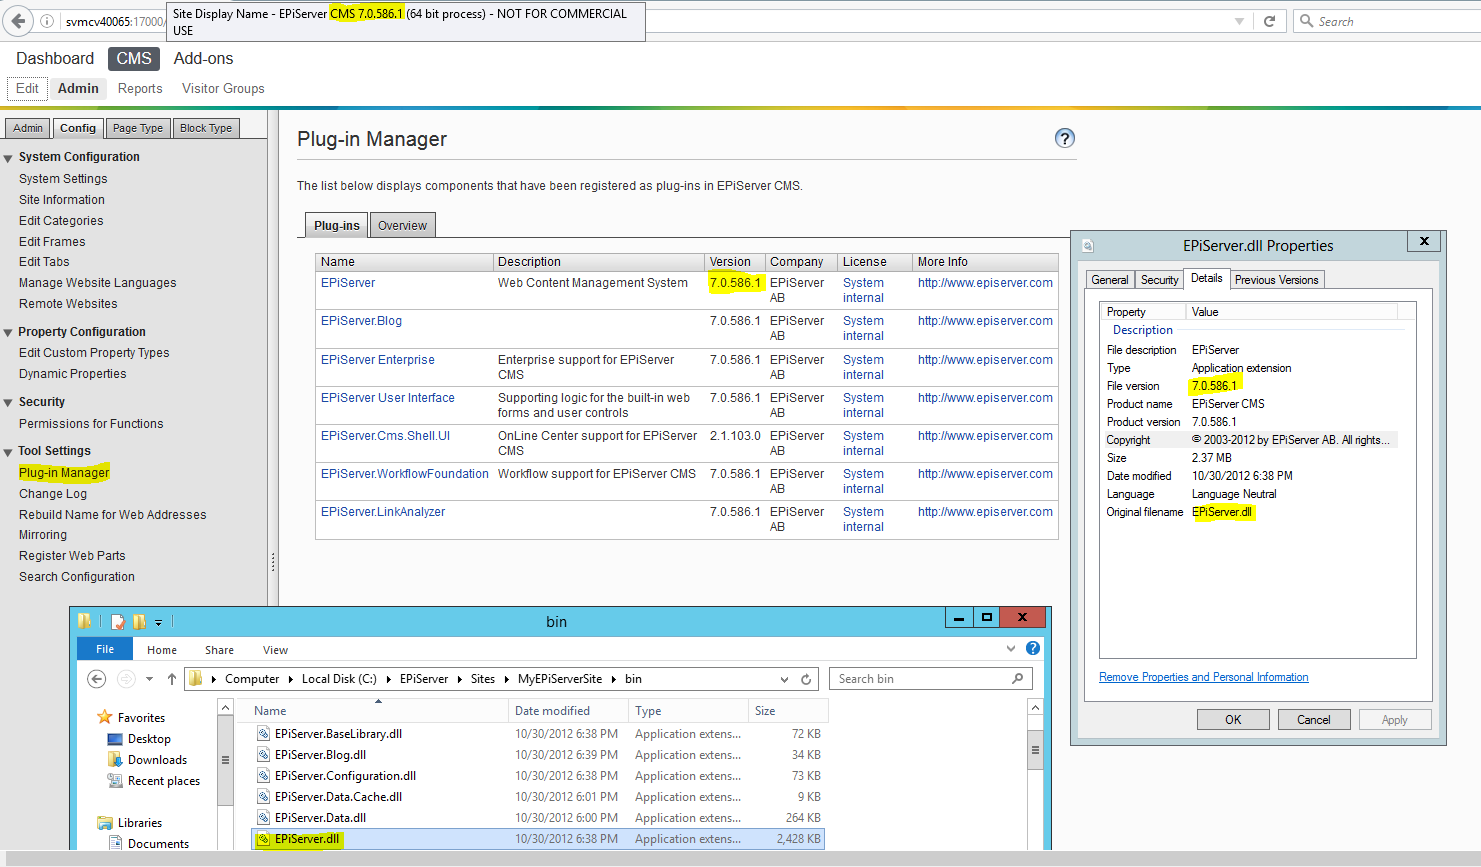Click the Reports menu item
This screenshot has height=867, width=1481.
(140, 89)
